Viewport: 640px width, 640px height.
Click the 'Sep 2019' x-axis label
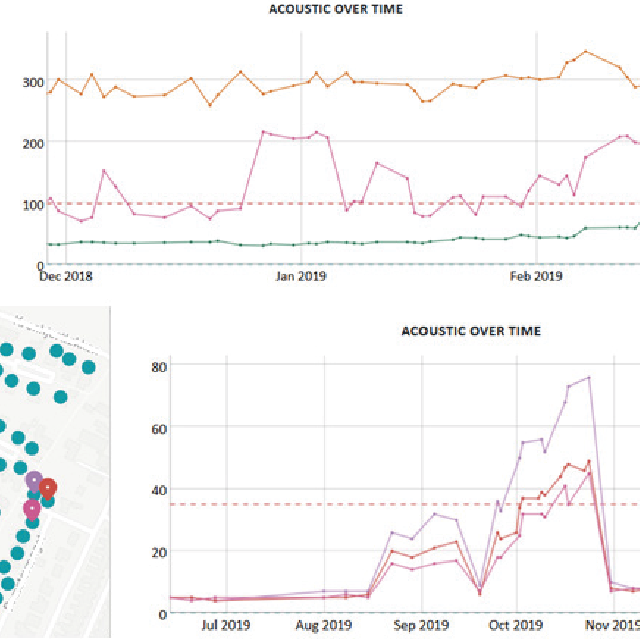[x=421, y=625]
